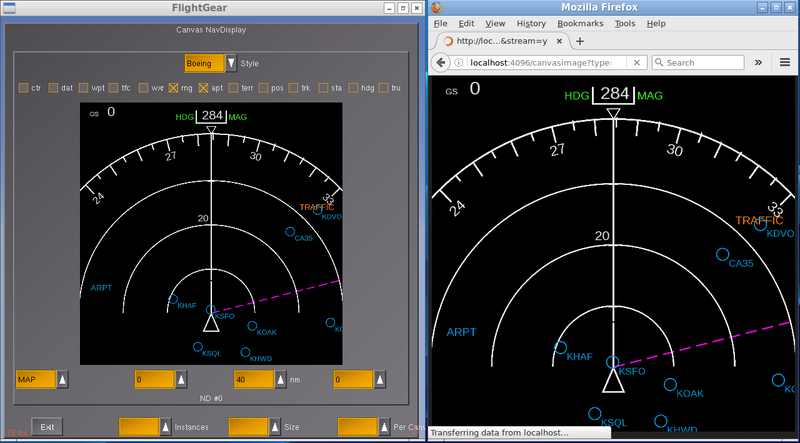Image resolution: width=800 pixels, height=443 pixels.
Task: Click the KHWD airport circle in FlightGear
Action: (x=245, y=352)
